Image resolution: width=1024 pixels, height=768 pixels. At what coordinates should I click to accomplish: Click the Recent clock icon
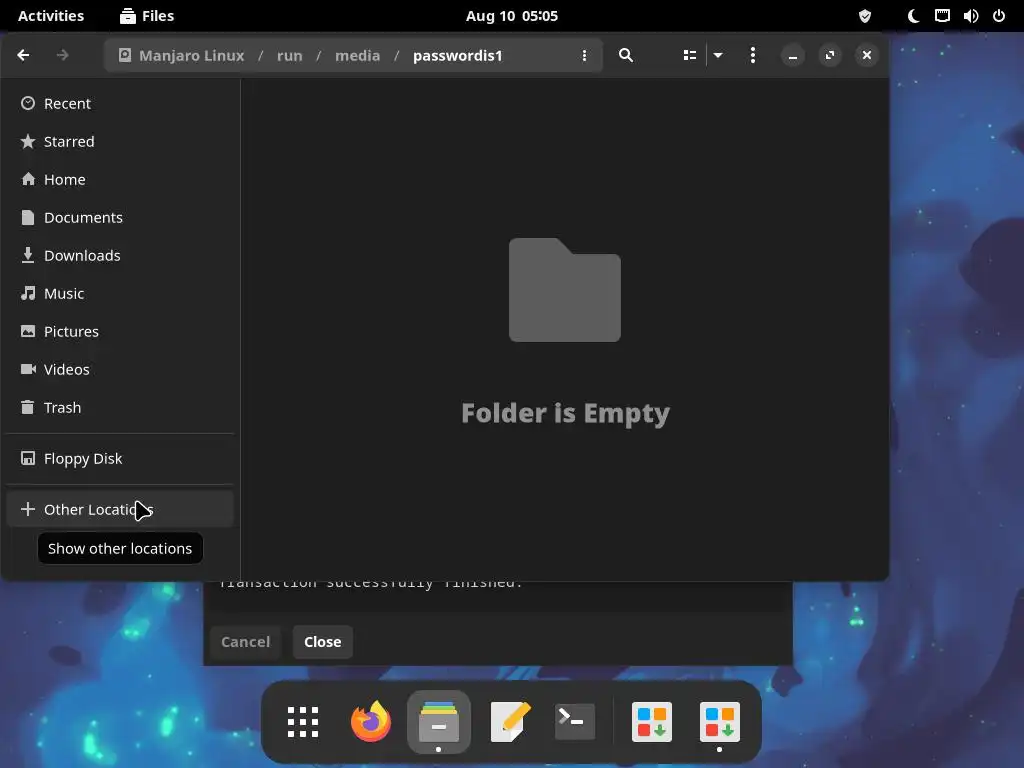click(x=27, y=103)
